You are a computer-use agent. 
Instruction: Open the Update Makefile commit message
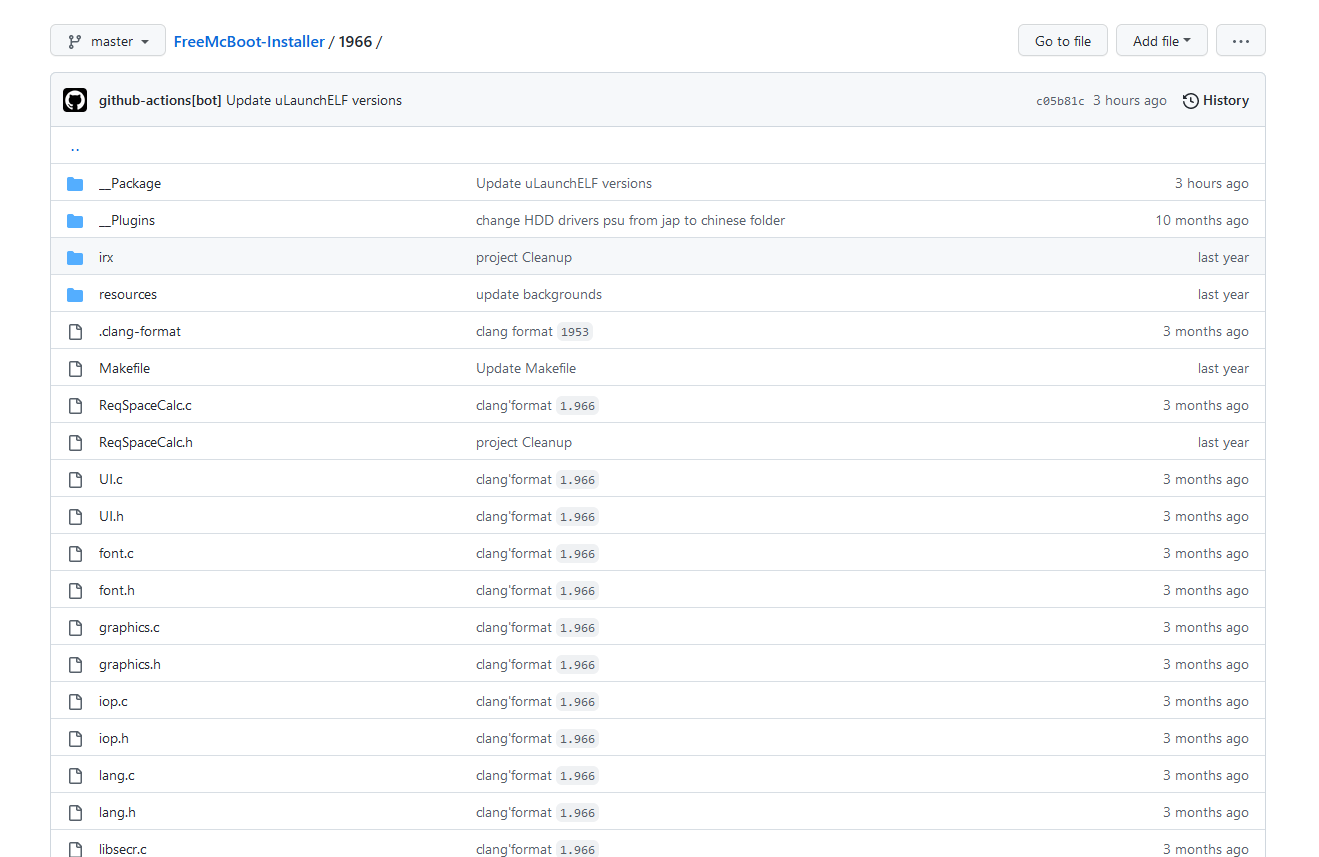click(526, 368)
